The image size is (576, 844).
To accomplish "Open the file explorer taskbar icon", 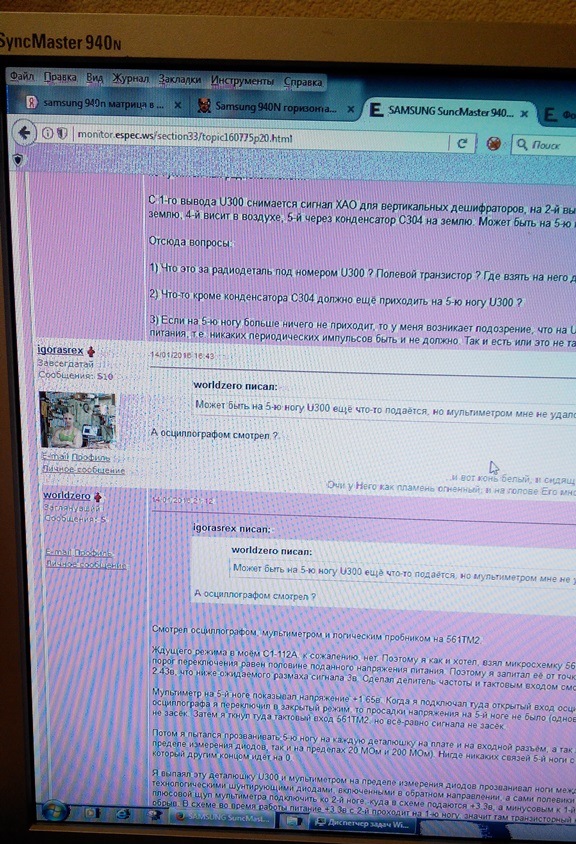I will click(x=293, y=821).
